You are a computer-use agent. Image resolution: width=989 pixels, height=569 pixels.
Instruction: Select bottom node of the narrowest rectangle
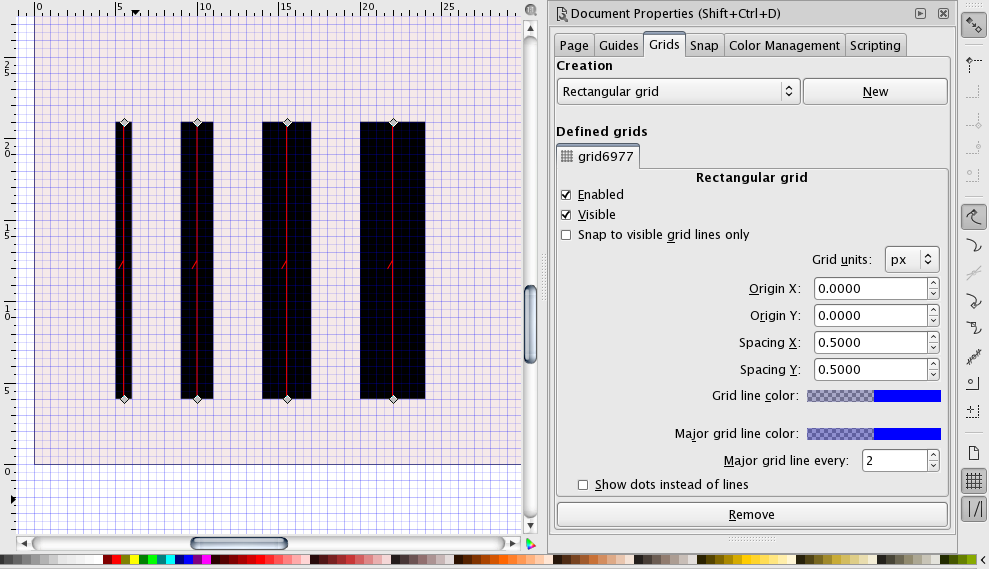124,399
